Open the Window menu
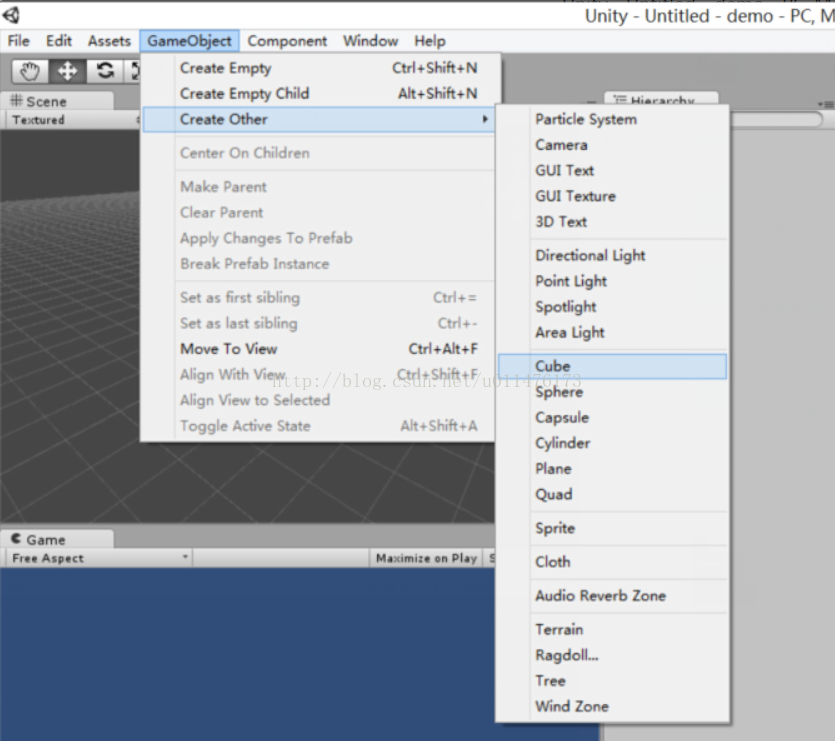Screen dimensions: 835x741 [x=371, y=41]
